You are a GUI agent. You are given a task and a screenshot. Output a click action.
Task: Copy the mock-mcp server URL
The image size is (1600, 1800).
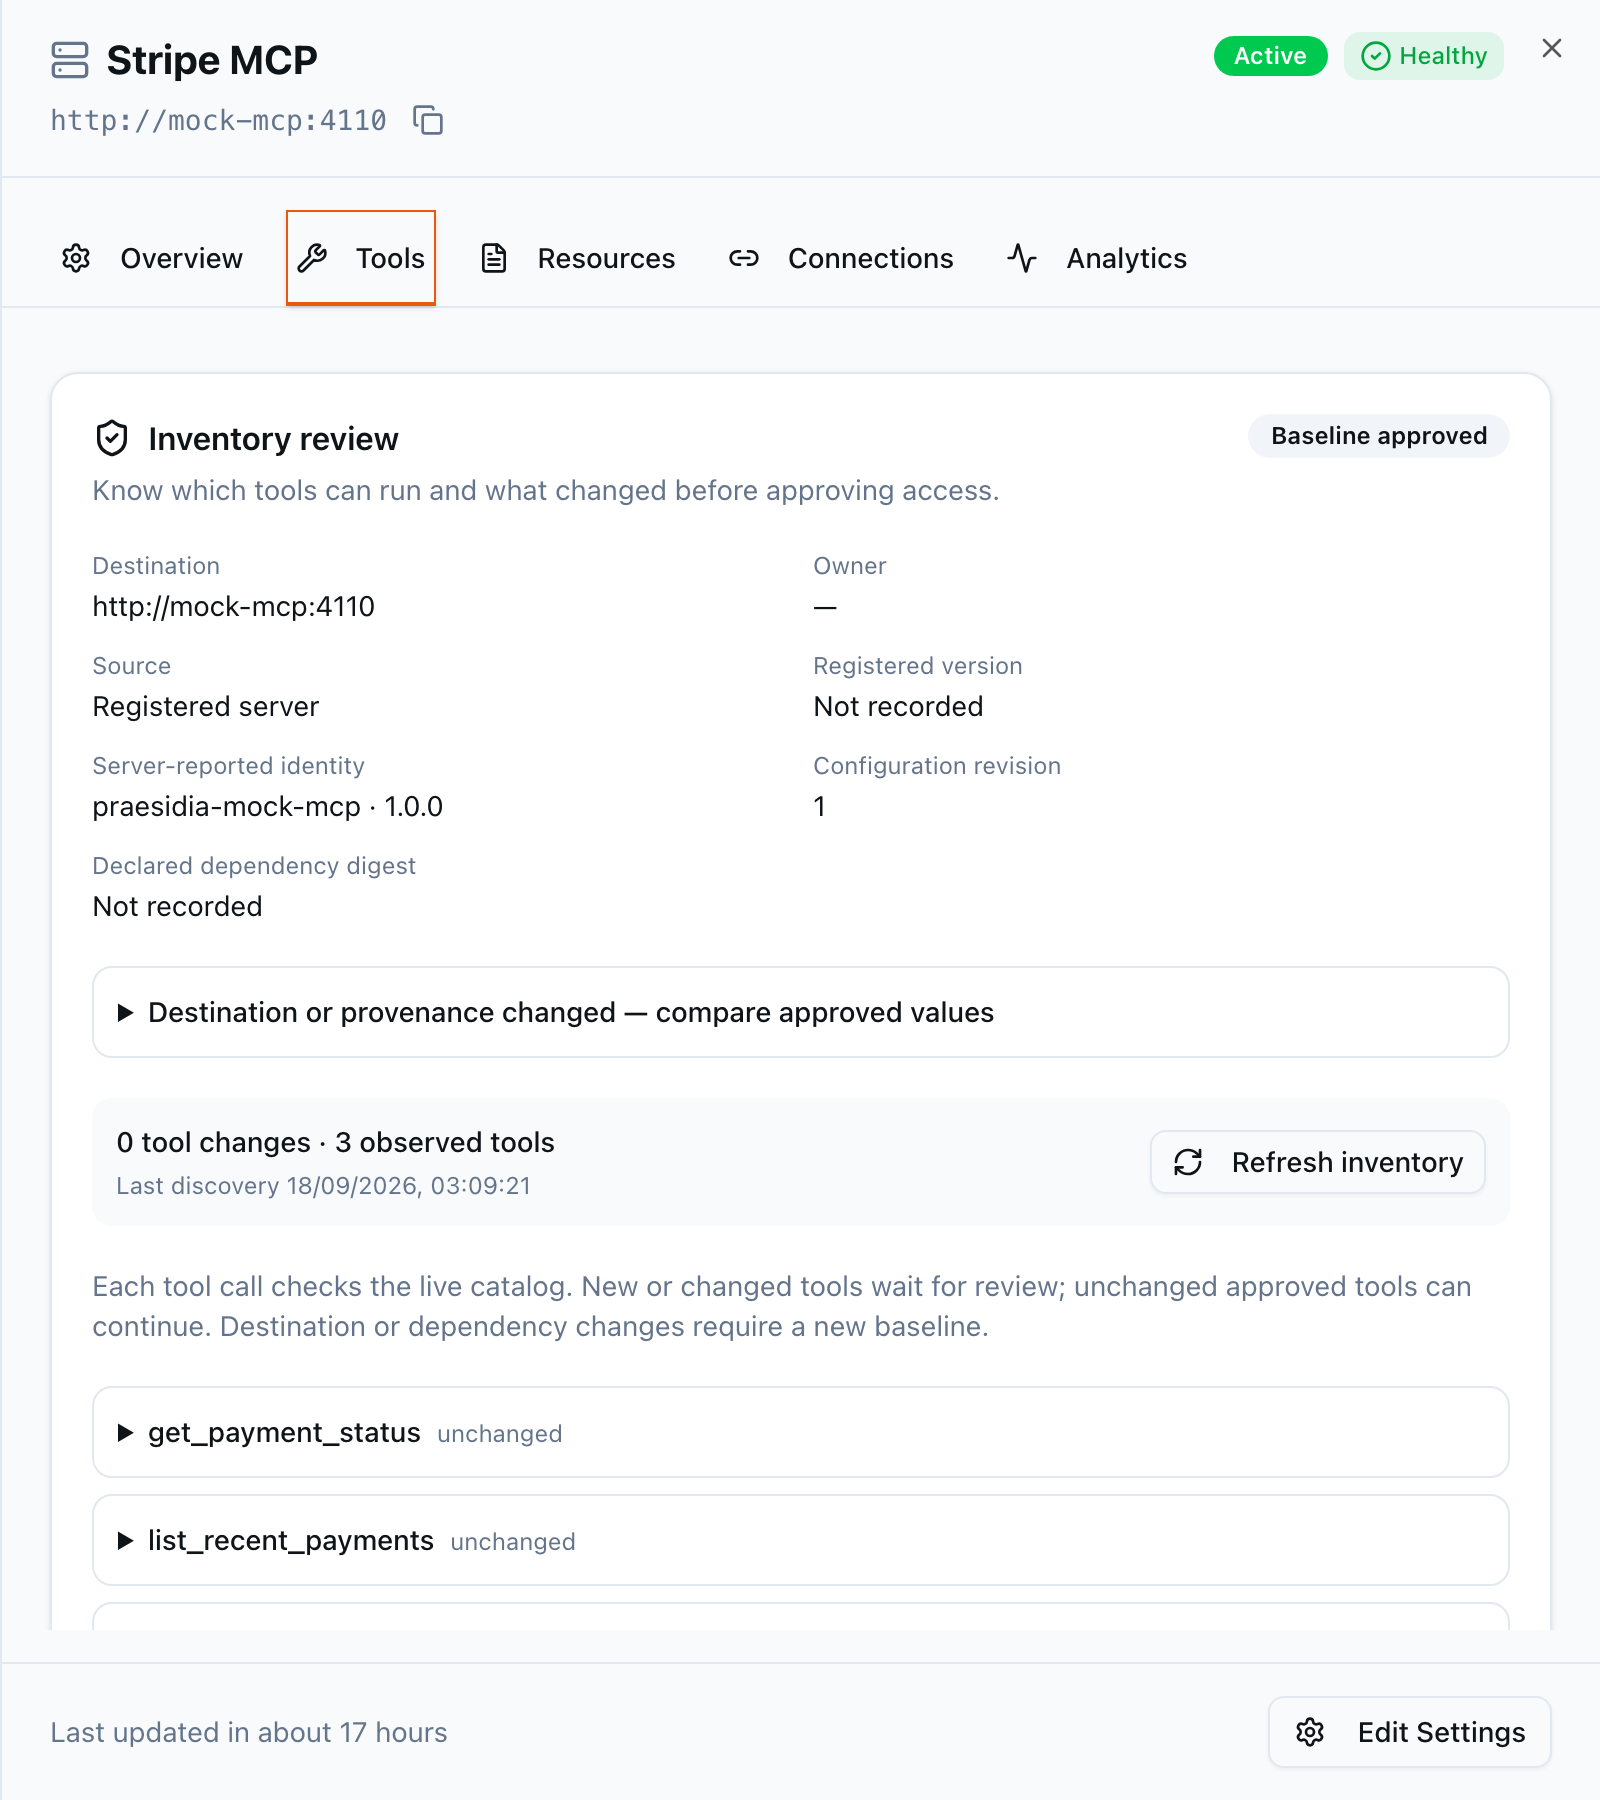428,120
